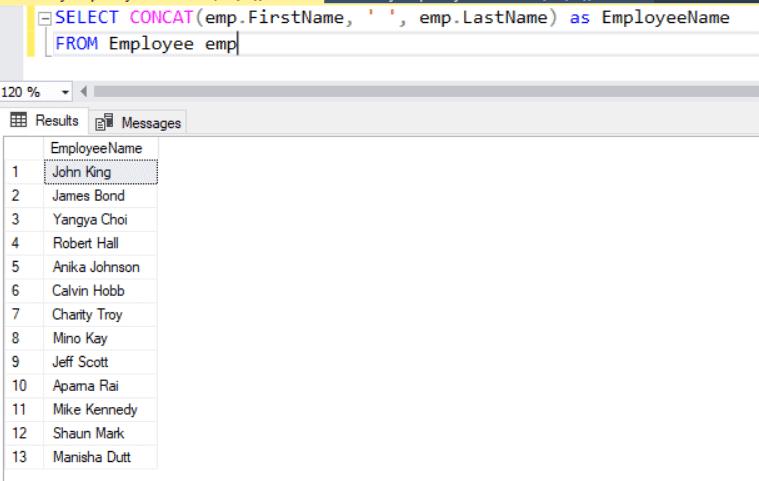
Task: Click the editor horizontal scrollbar track
Action: pyautogui.click(x=420, y=92)
